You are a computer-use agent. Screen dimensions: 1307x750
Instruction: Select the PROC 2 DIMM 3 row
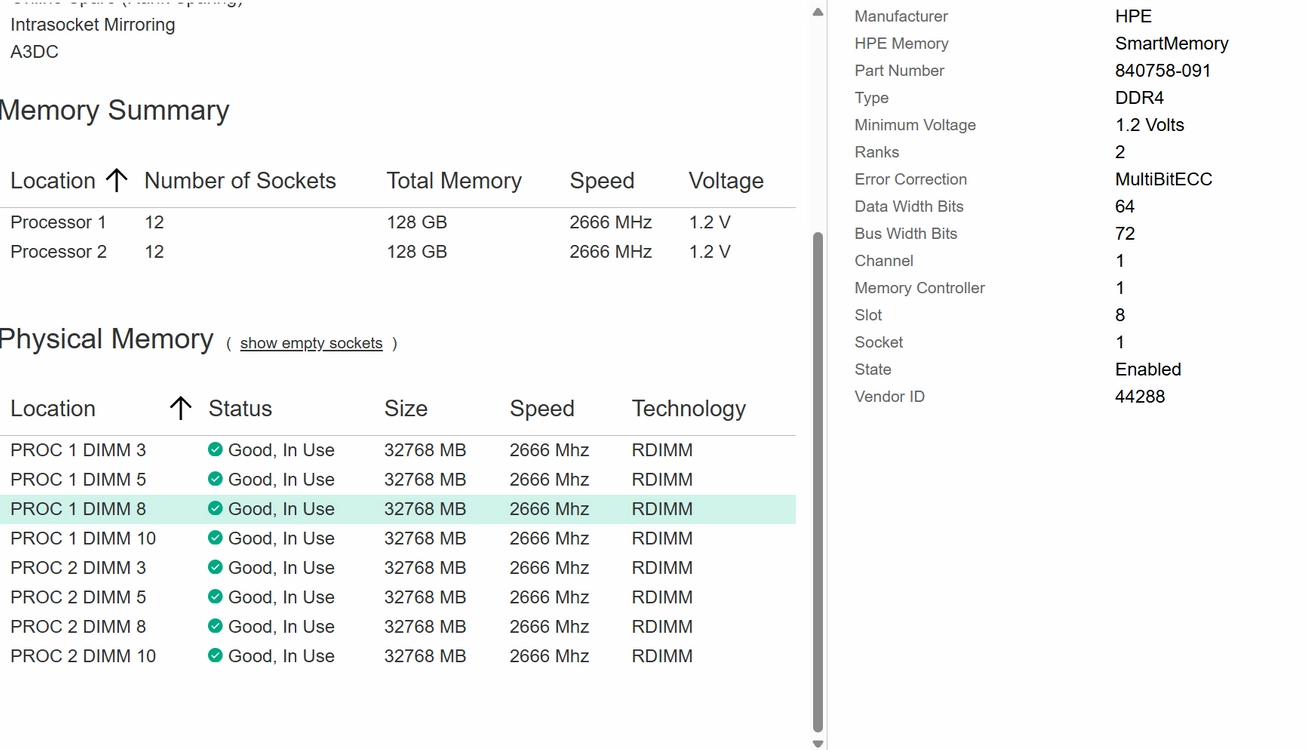(x=398, y=567)
